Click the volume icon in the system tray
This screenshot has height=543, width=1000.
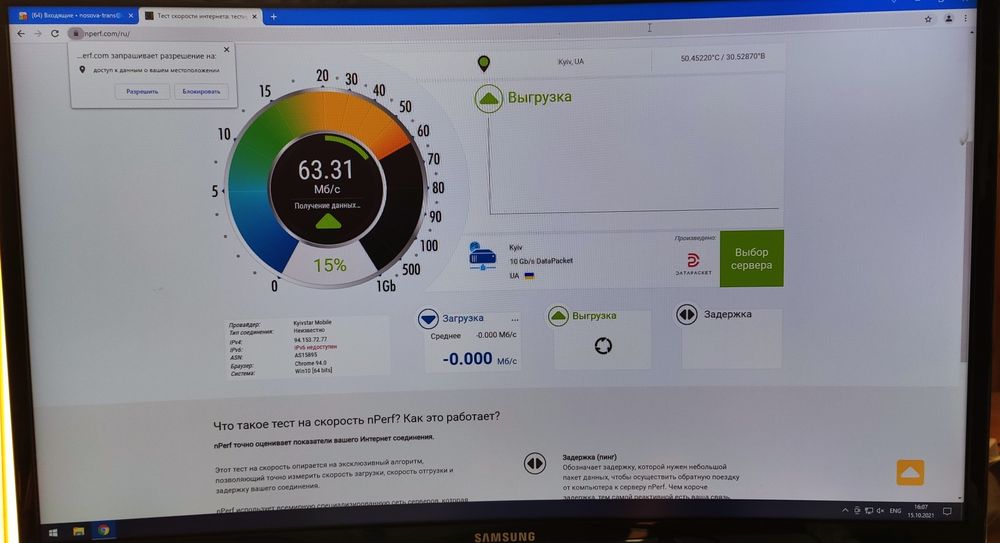tap(880, 510)
